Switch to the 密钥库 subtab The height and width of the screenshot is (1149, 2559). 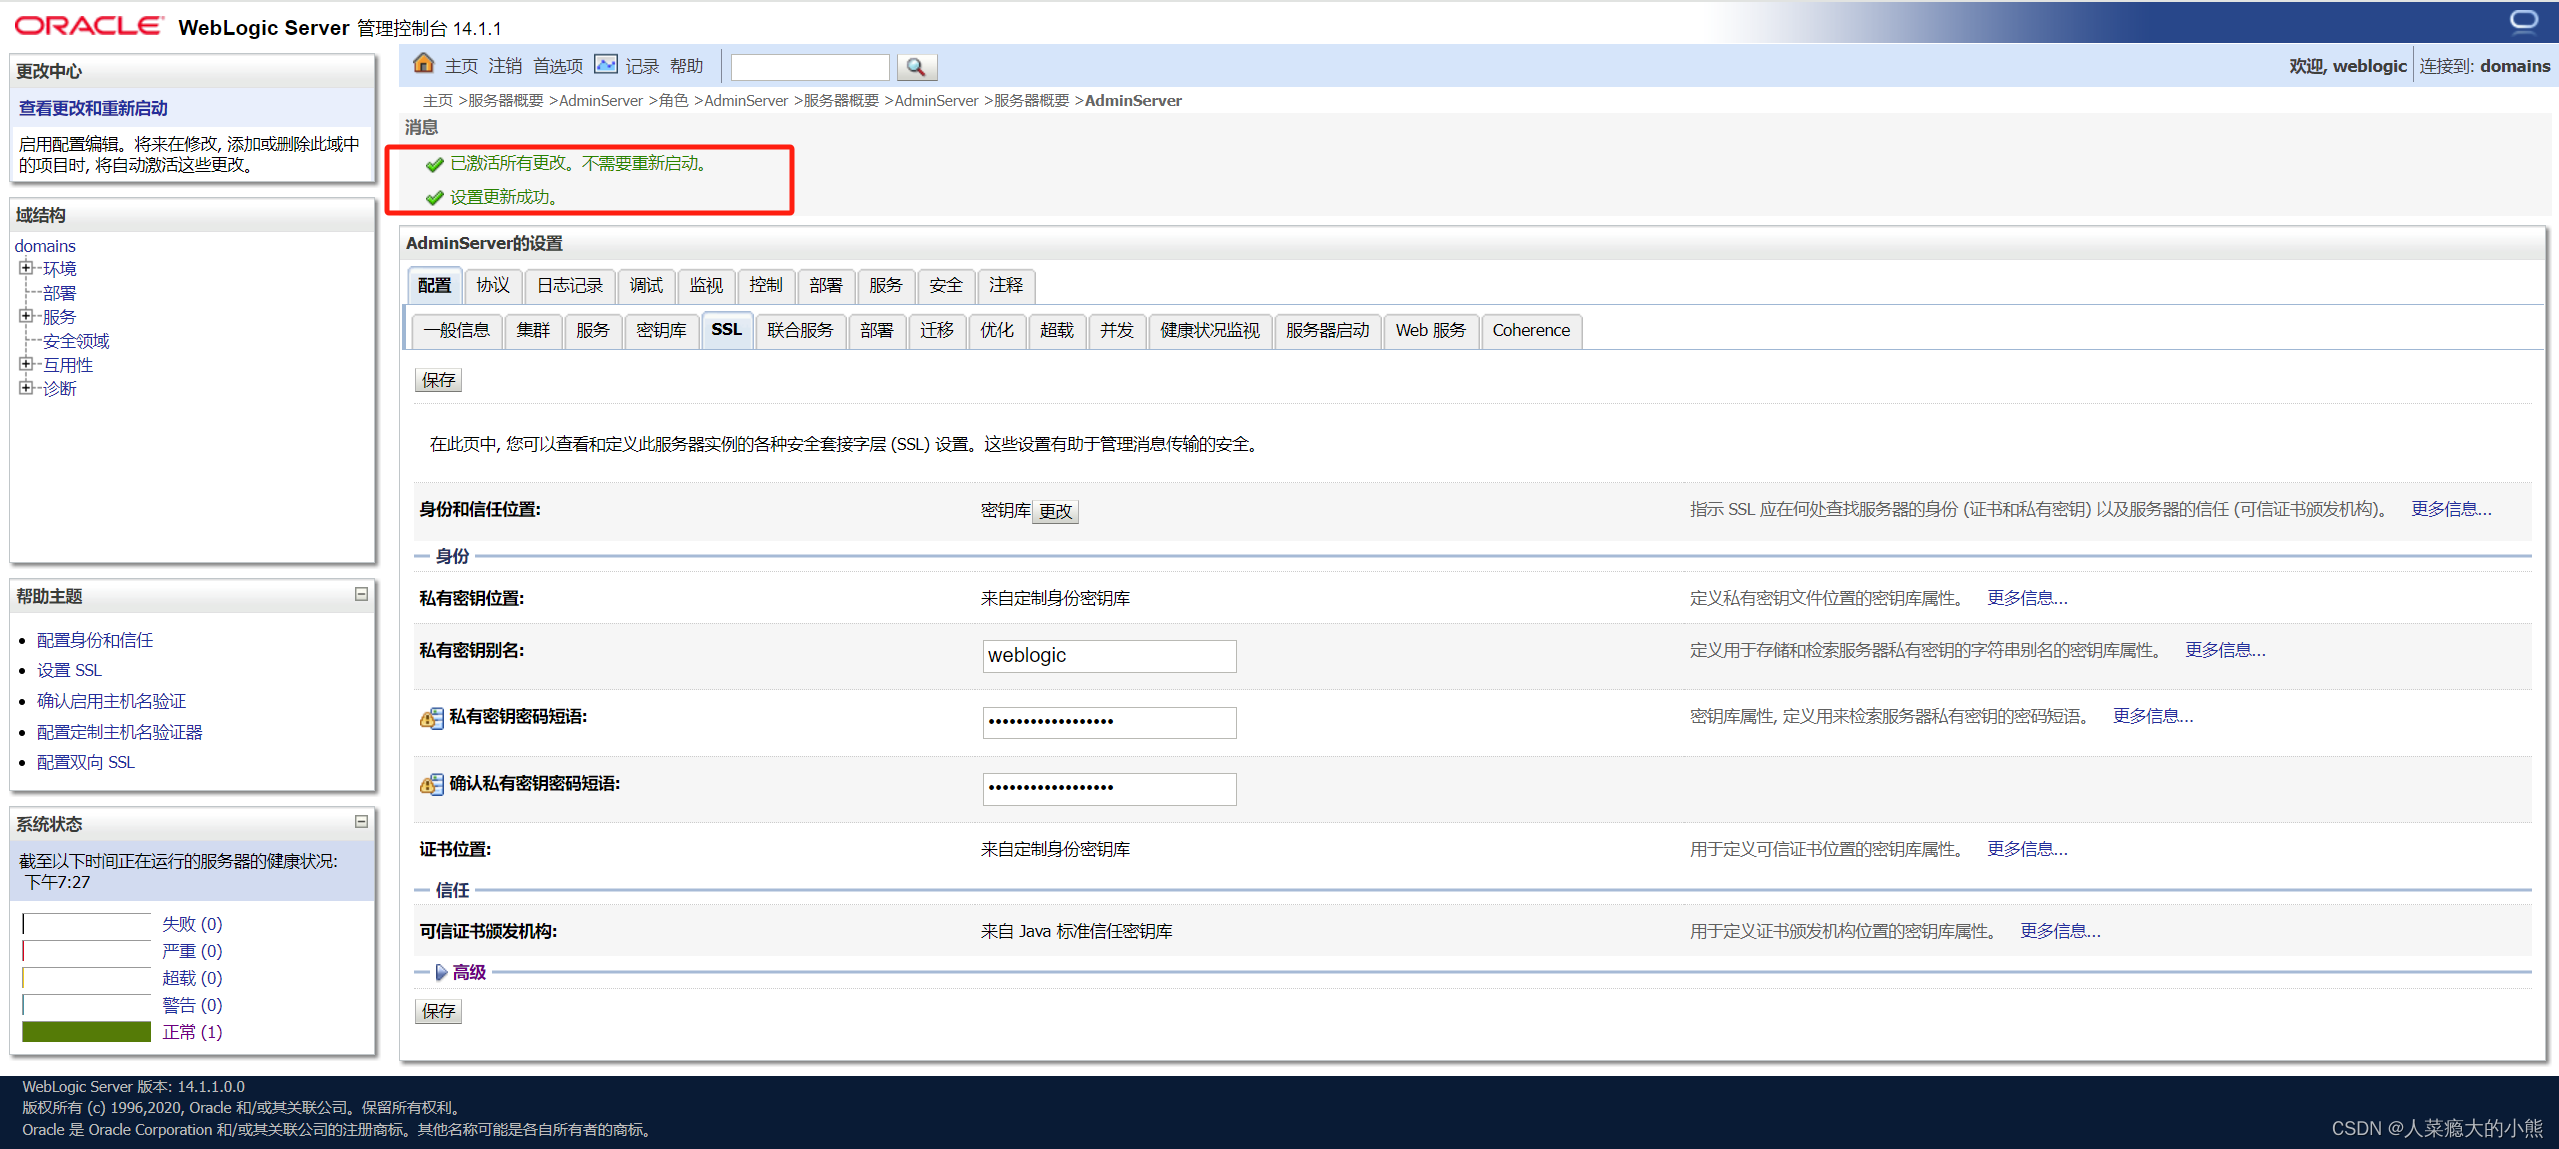pyautogui.click(x=660, y=330)
